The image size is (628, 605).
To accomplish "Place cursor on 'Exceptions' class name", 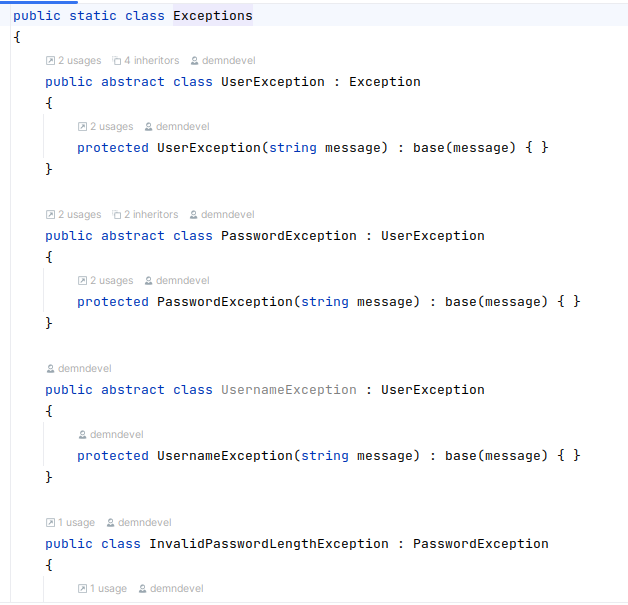I will (x=213, y=16).
